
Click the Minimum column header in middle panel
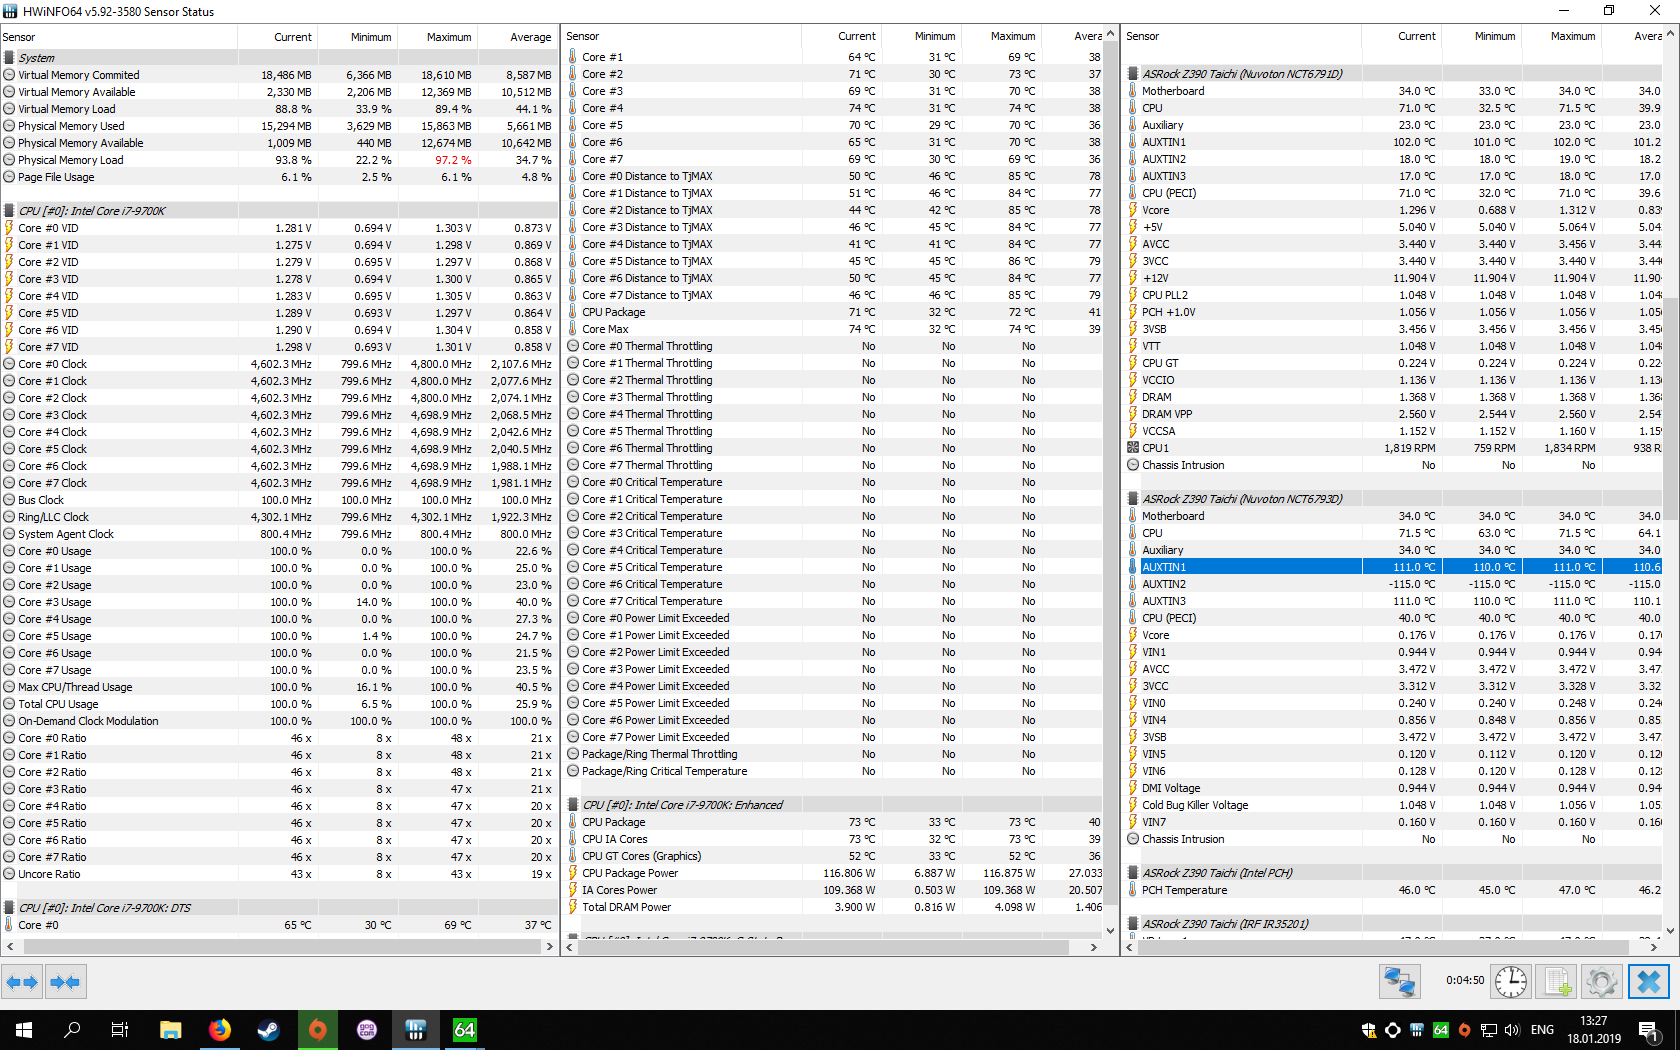tap(921, 36)
